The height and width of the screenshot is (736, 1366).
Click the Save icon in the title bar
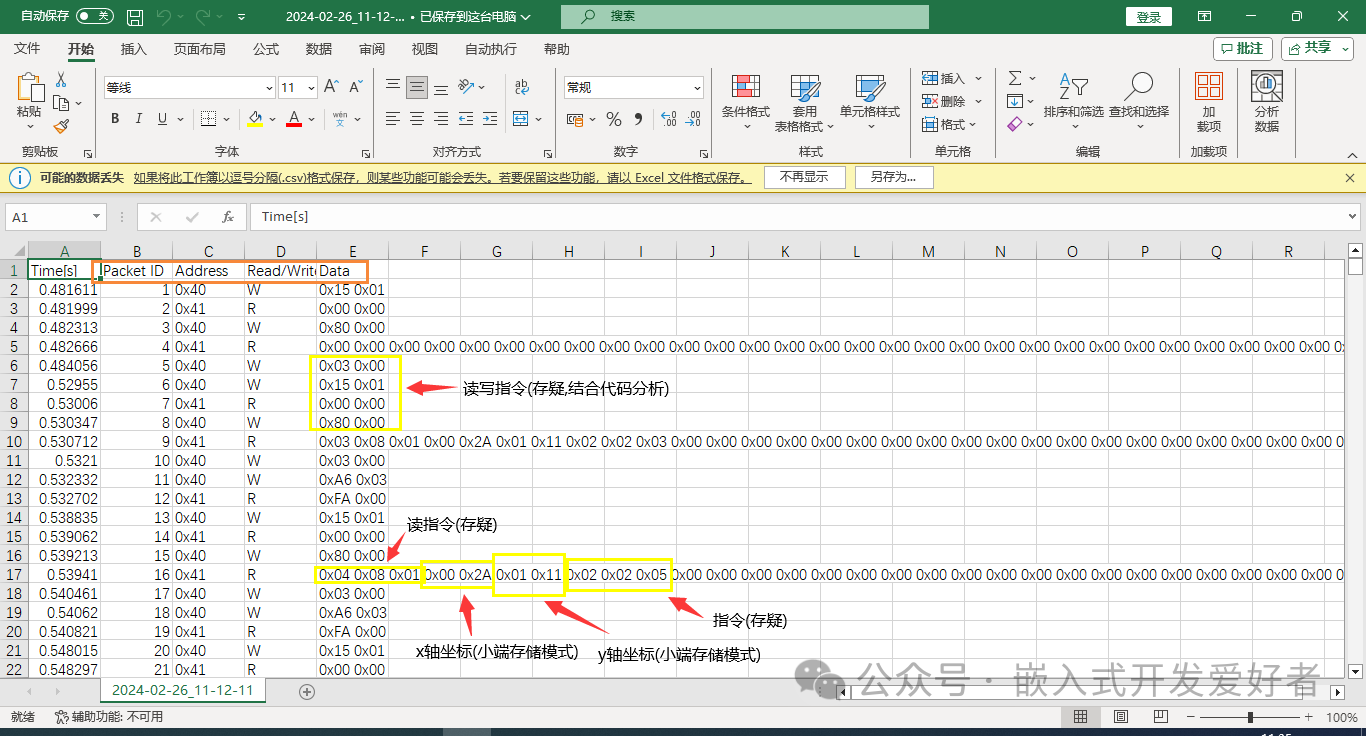click(x=134, y=17)
